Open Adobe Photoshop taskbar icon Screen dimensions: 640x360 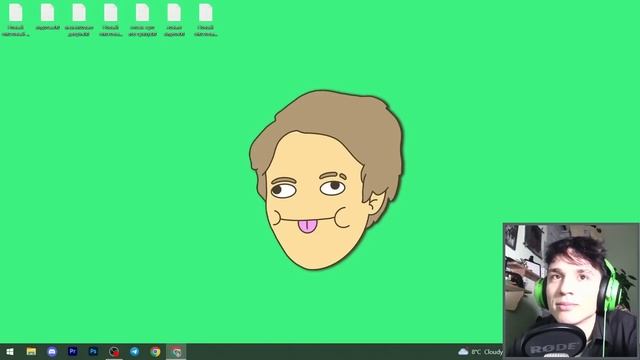[93, 351]
